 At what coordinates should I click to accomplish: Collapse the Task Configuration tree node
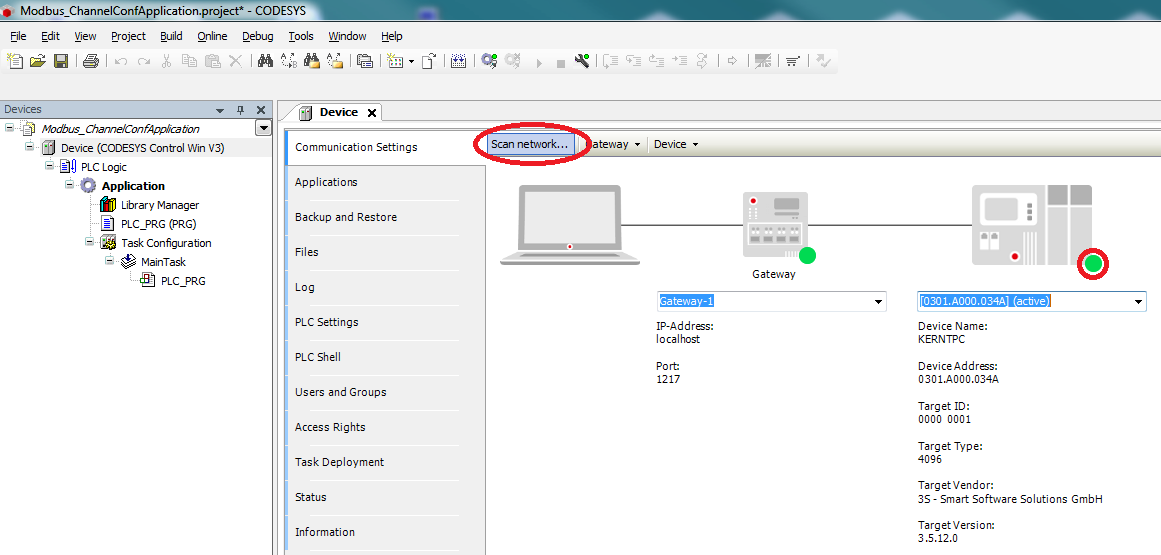90,243
